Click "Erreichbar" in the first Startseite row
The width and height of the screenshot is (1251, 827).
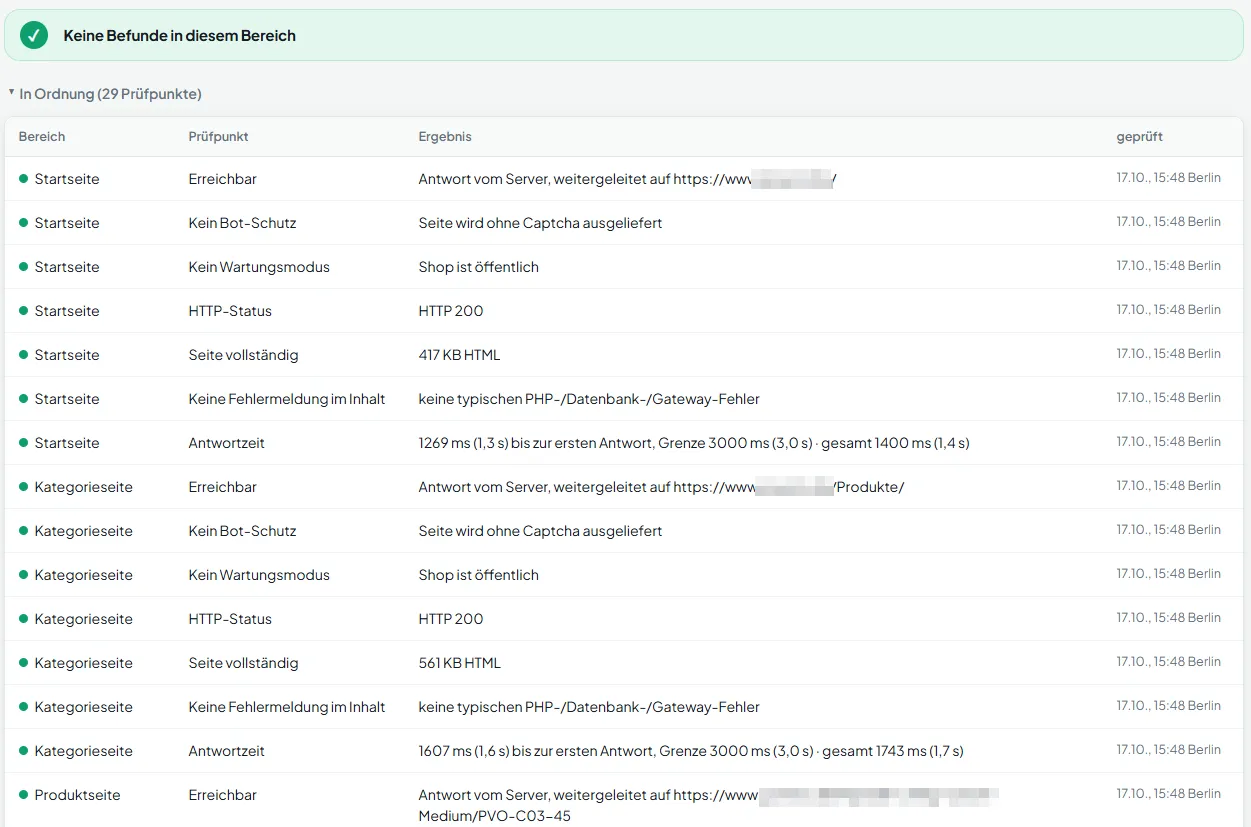coord(223,179)
